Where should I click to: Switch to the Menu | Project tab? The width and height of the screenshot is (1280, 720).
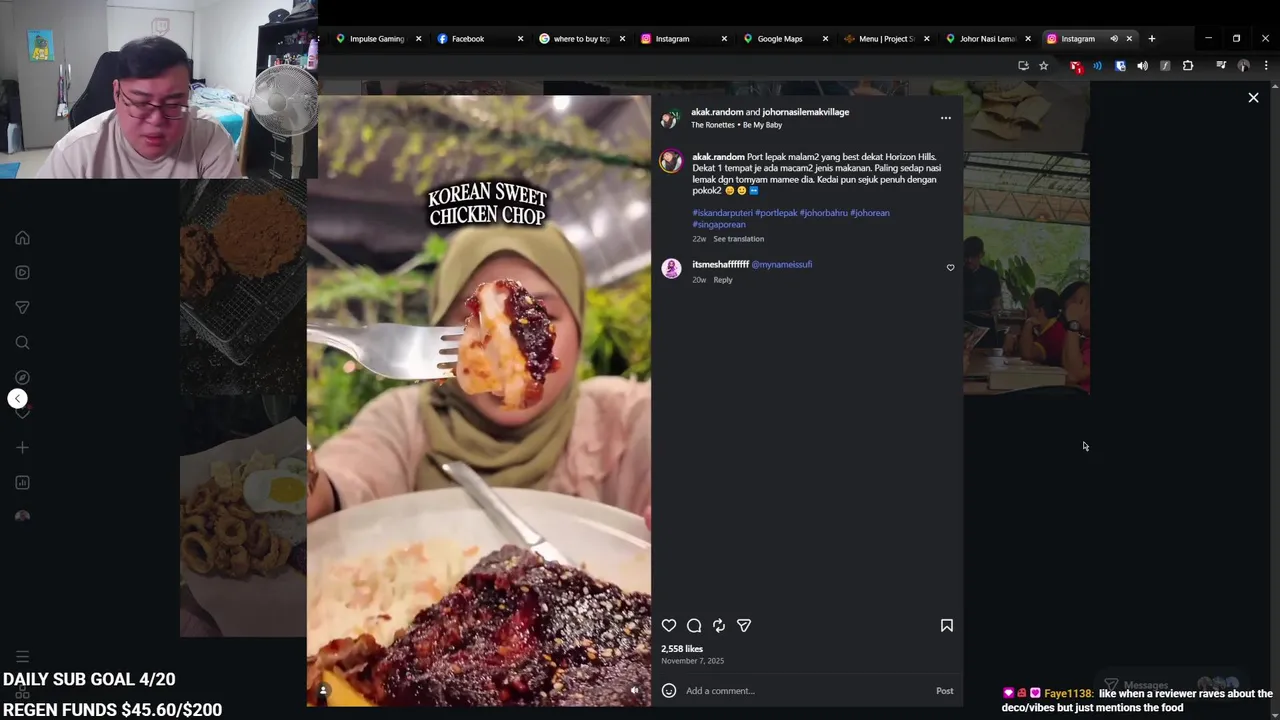pos(886,39)
